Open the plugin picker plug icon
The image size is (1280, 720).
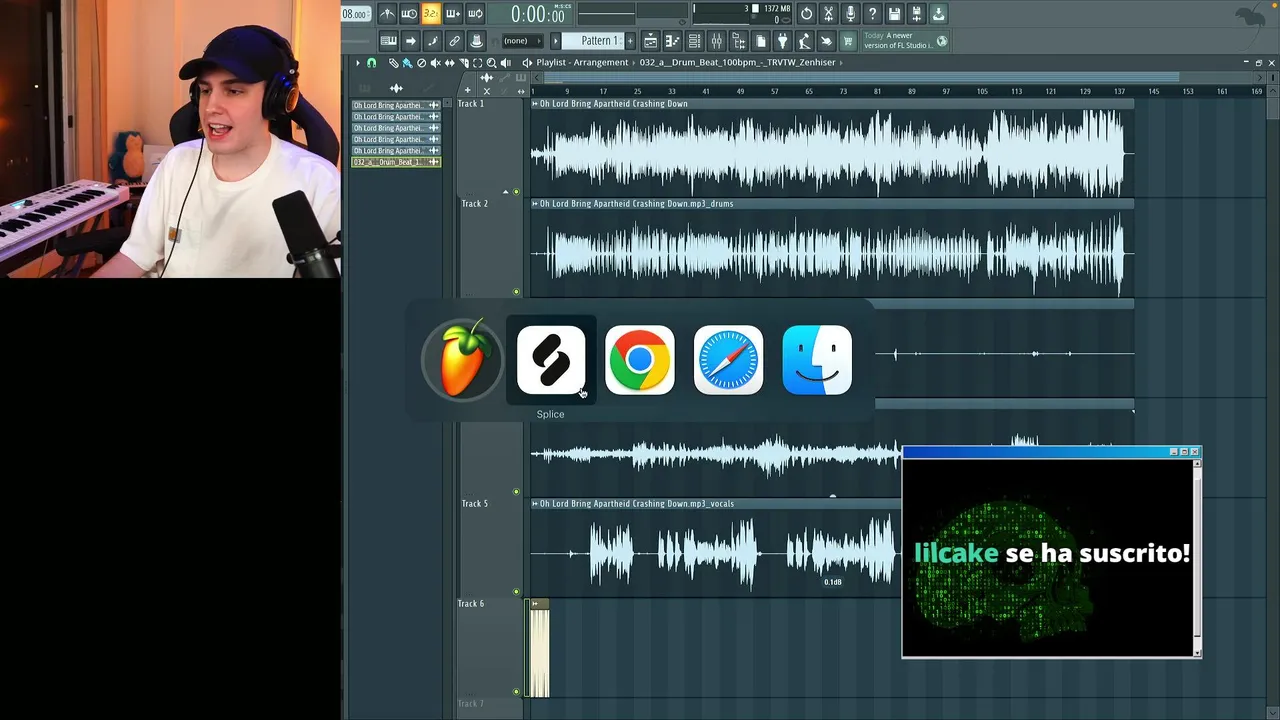click(x=782, y=41)
